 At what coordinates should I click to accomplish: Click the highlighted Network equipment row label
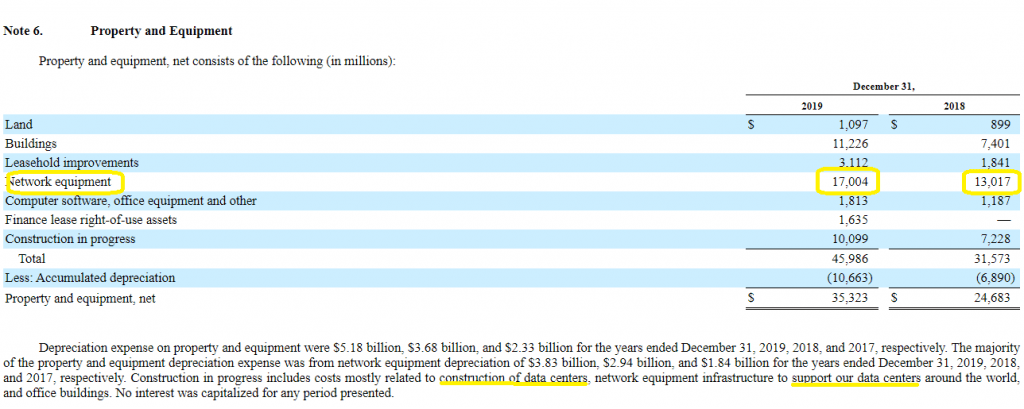62,182
